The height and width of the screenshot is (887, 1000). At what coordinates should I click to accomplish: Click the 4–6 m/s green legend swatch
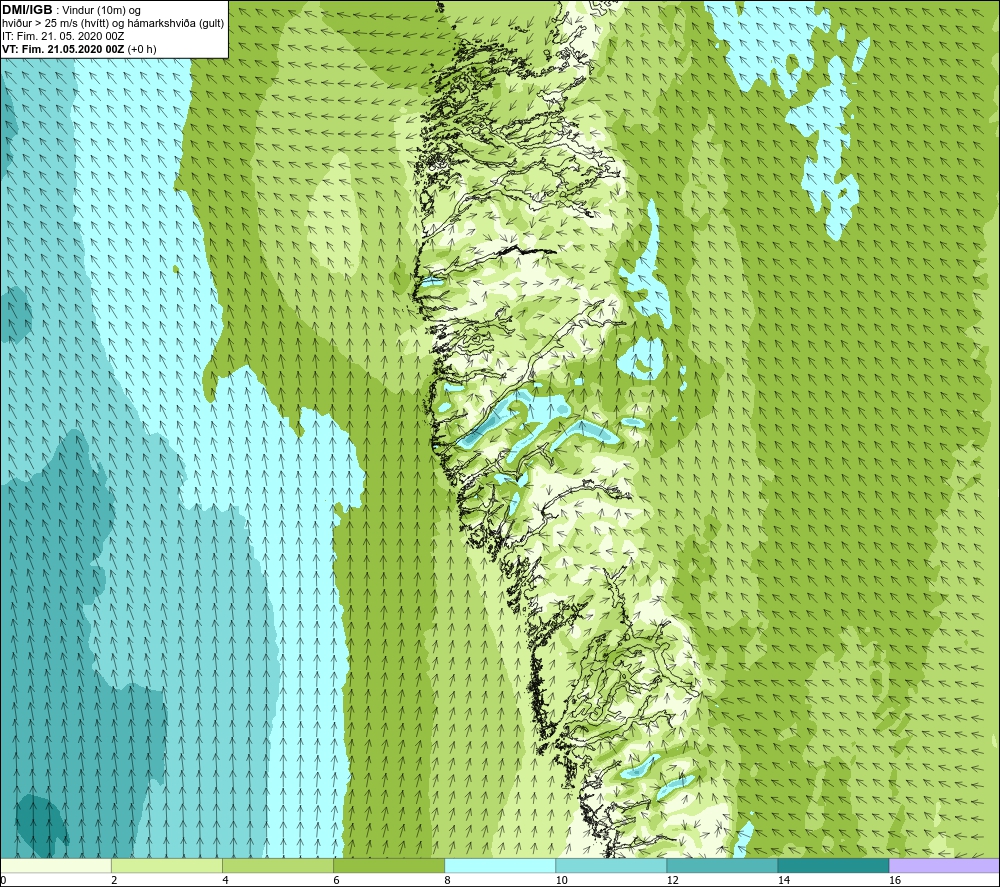point(277,865)
